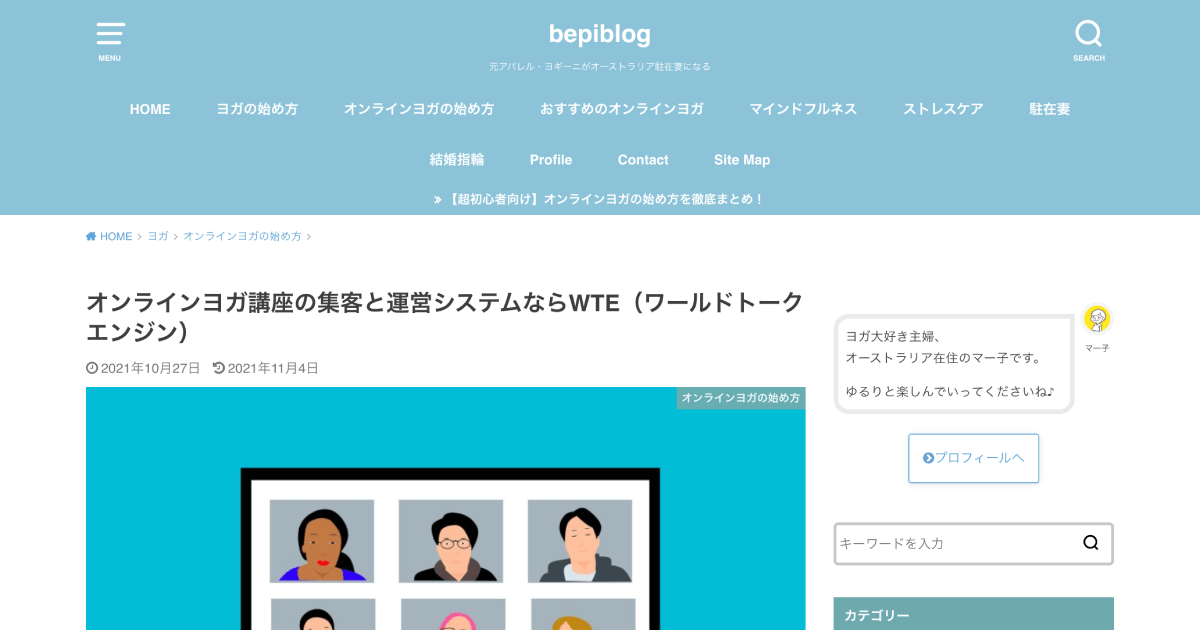The image size is (1200, 630).
Task: Click the 【超初心者向け】 announcement banner link
Action: 600,199
